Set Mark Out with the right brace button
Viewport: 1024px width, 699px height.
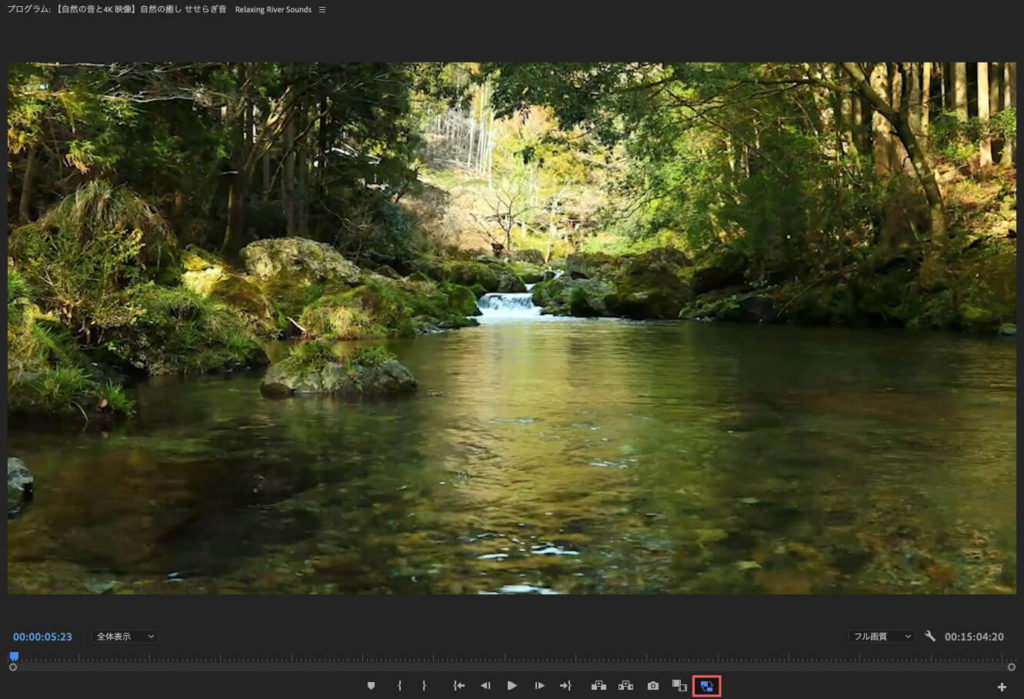click(424, 685)
